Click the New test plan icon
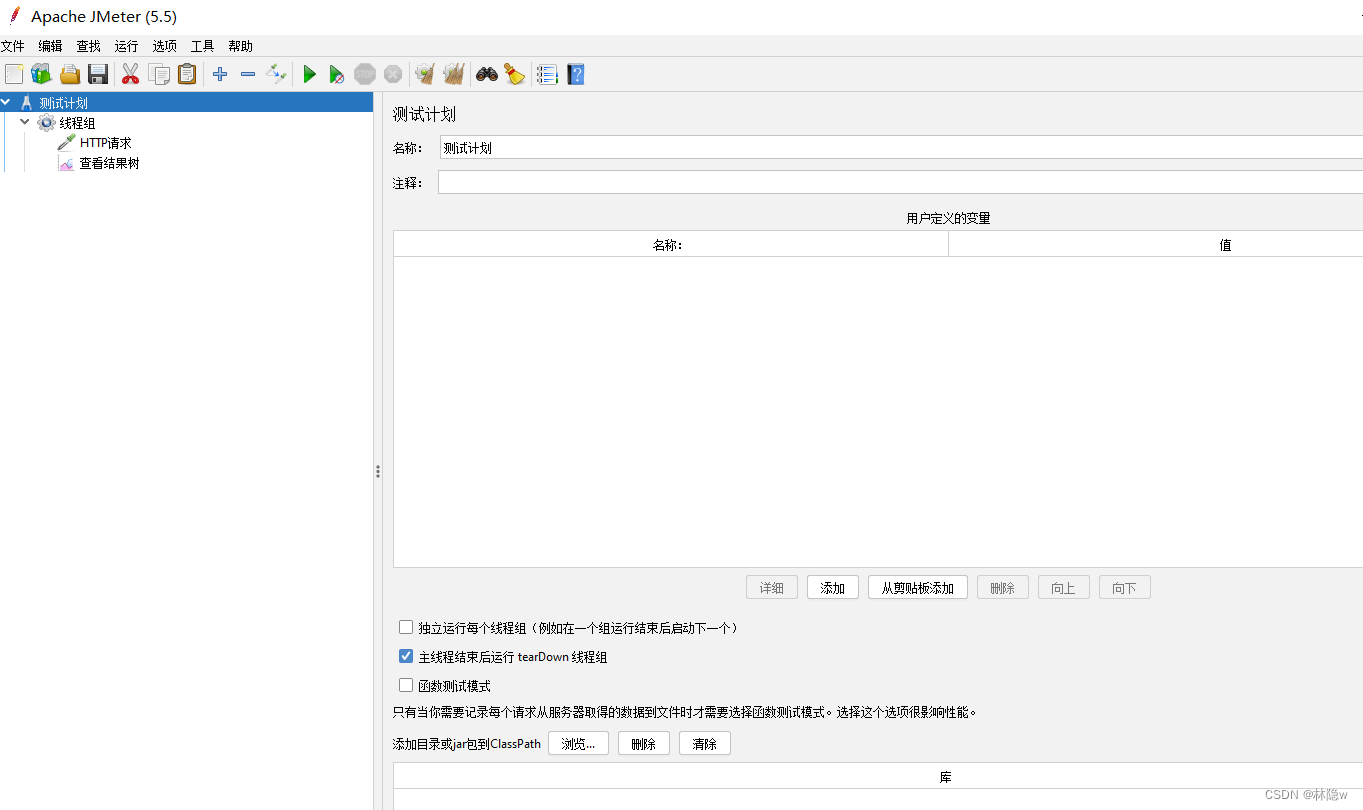This screenshot has height=810, width=1363. [14, 74]
